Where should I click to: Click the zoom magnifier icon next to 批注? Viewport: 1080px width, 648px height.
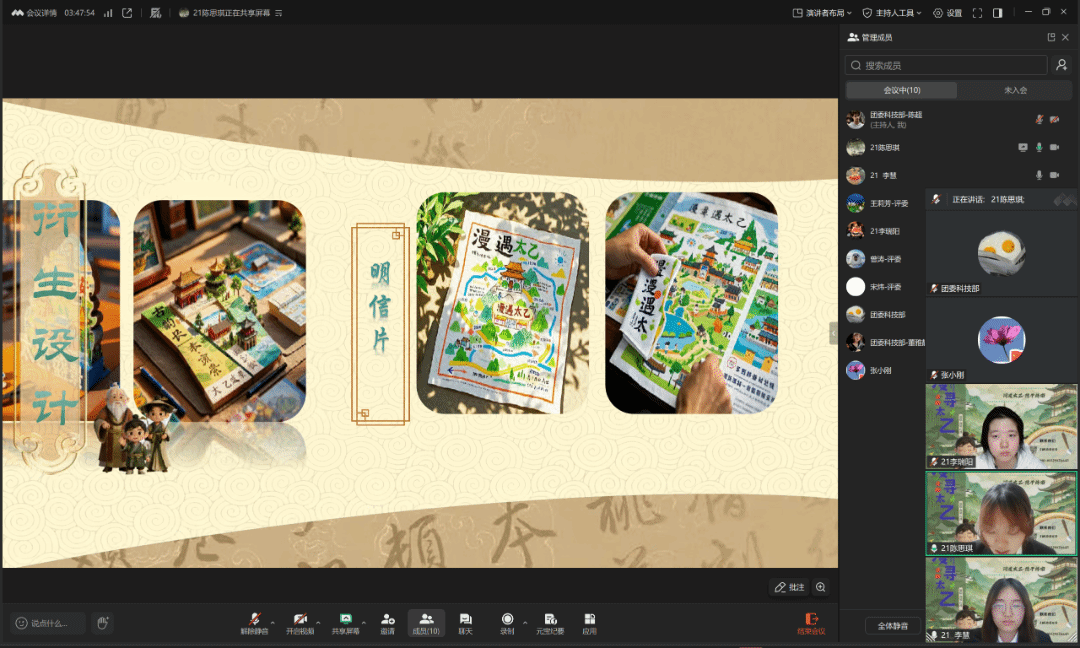click(821, 587)
